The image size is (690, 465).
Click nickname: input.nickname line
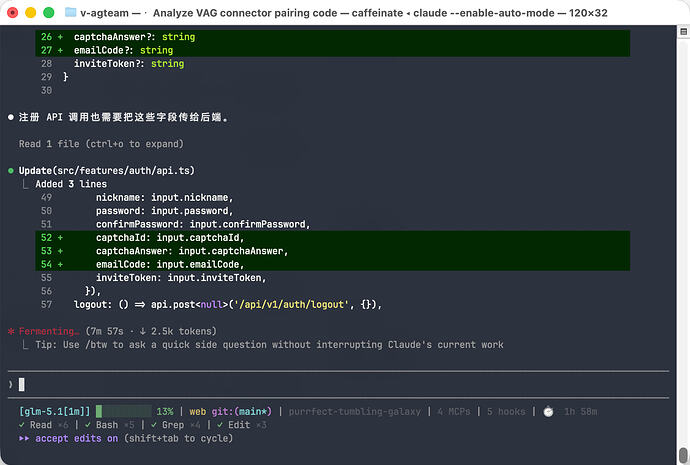pos(165,198)
